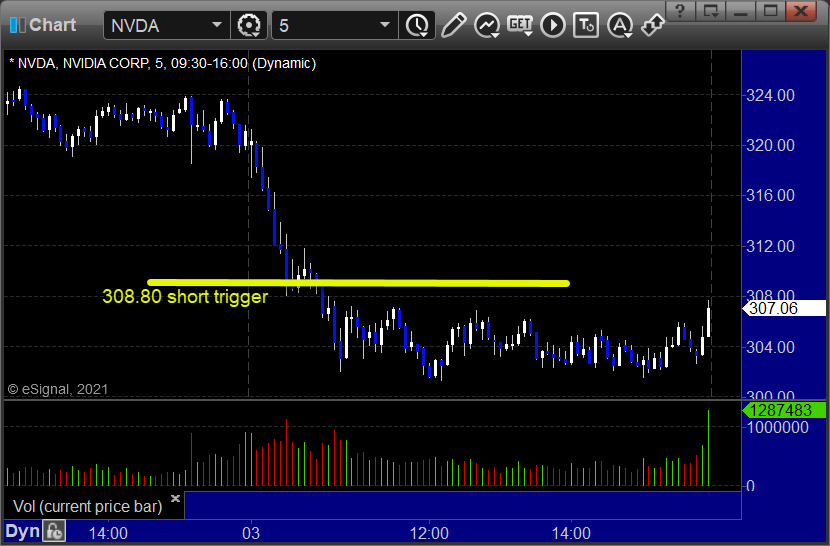830x546 pixels.
Task: Click the Chart title icon
Action: pyautogui.click(x=17, y=25)
